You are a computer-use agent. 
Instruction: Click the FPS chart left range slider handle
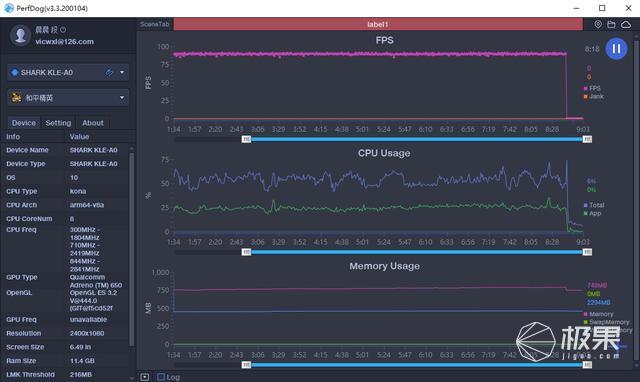pyautogui.click(x=246, y=139)
